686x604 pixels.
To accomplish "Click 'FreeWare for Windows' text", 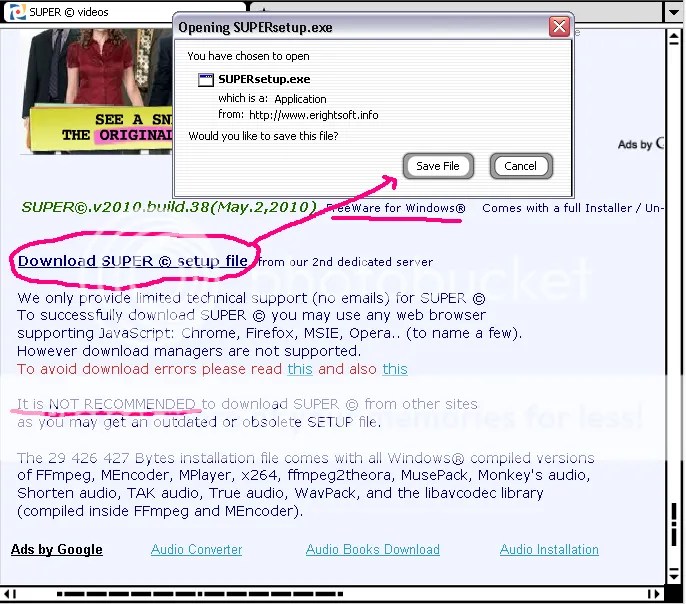I will pos(396,208).
